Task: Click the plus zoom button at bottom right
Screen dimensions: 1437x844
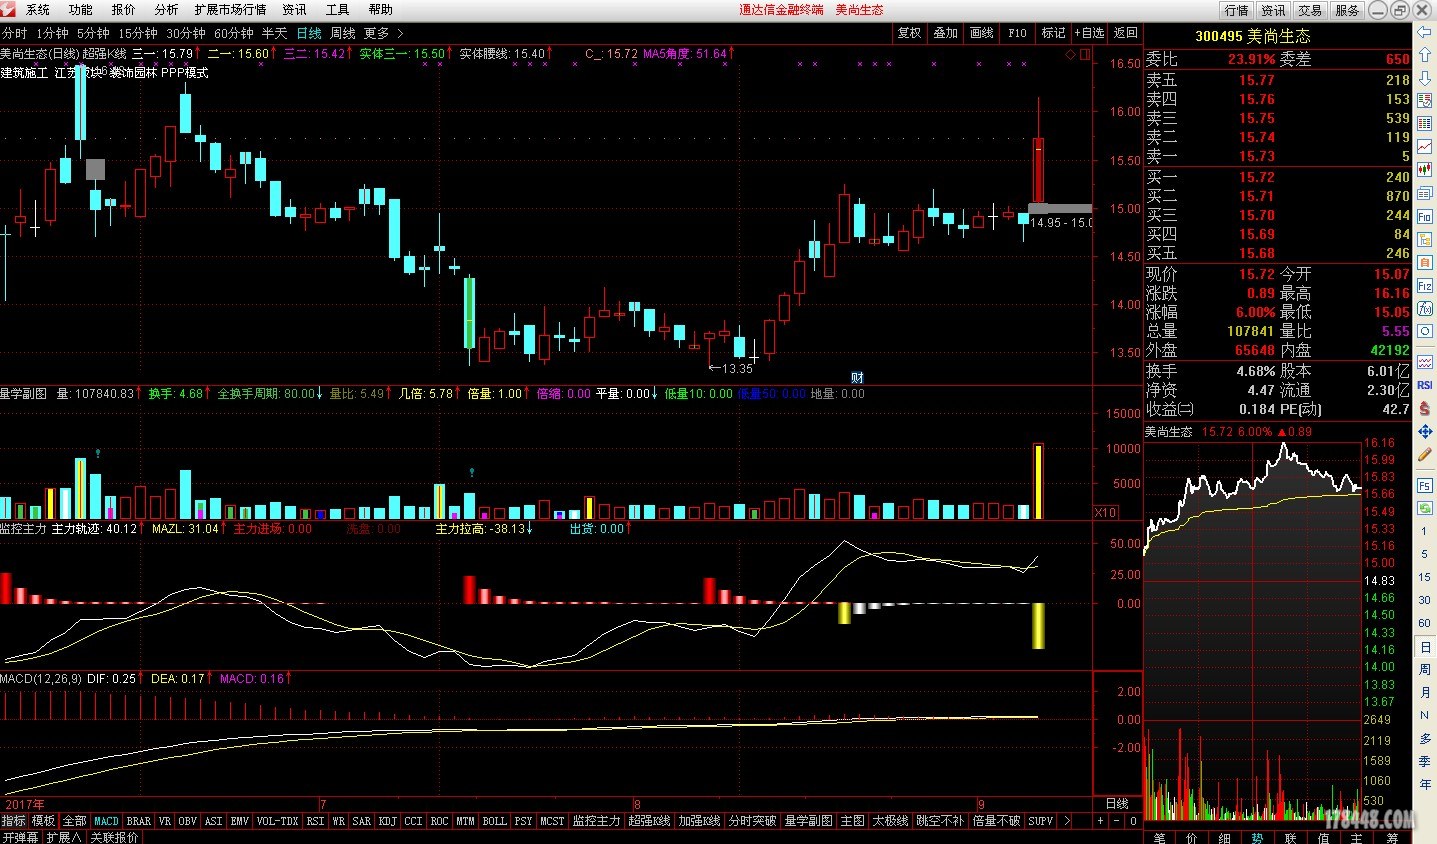Action: tap(1099, 821)
